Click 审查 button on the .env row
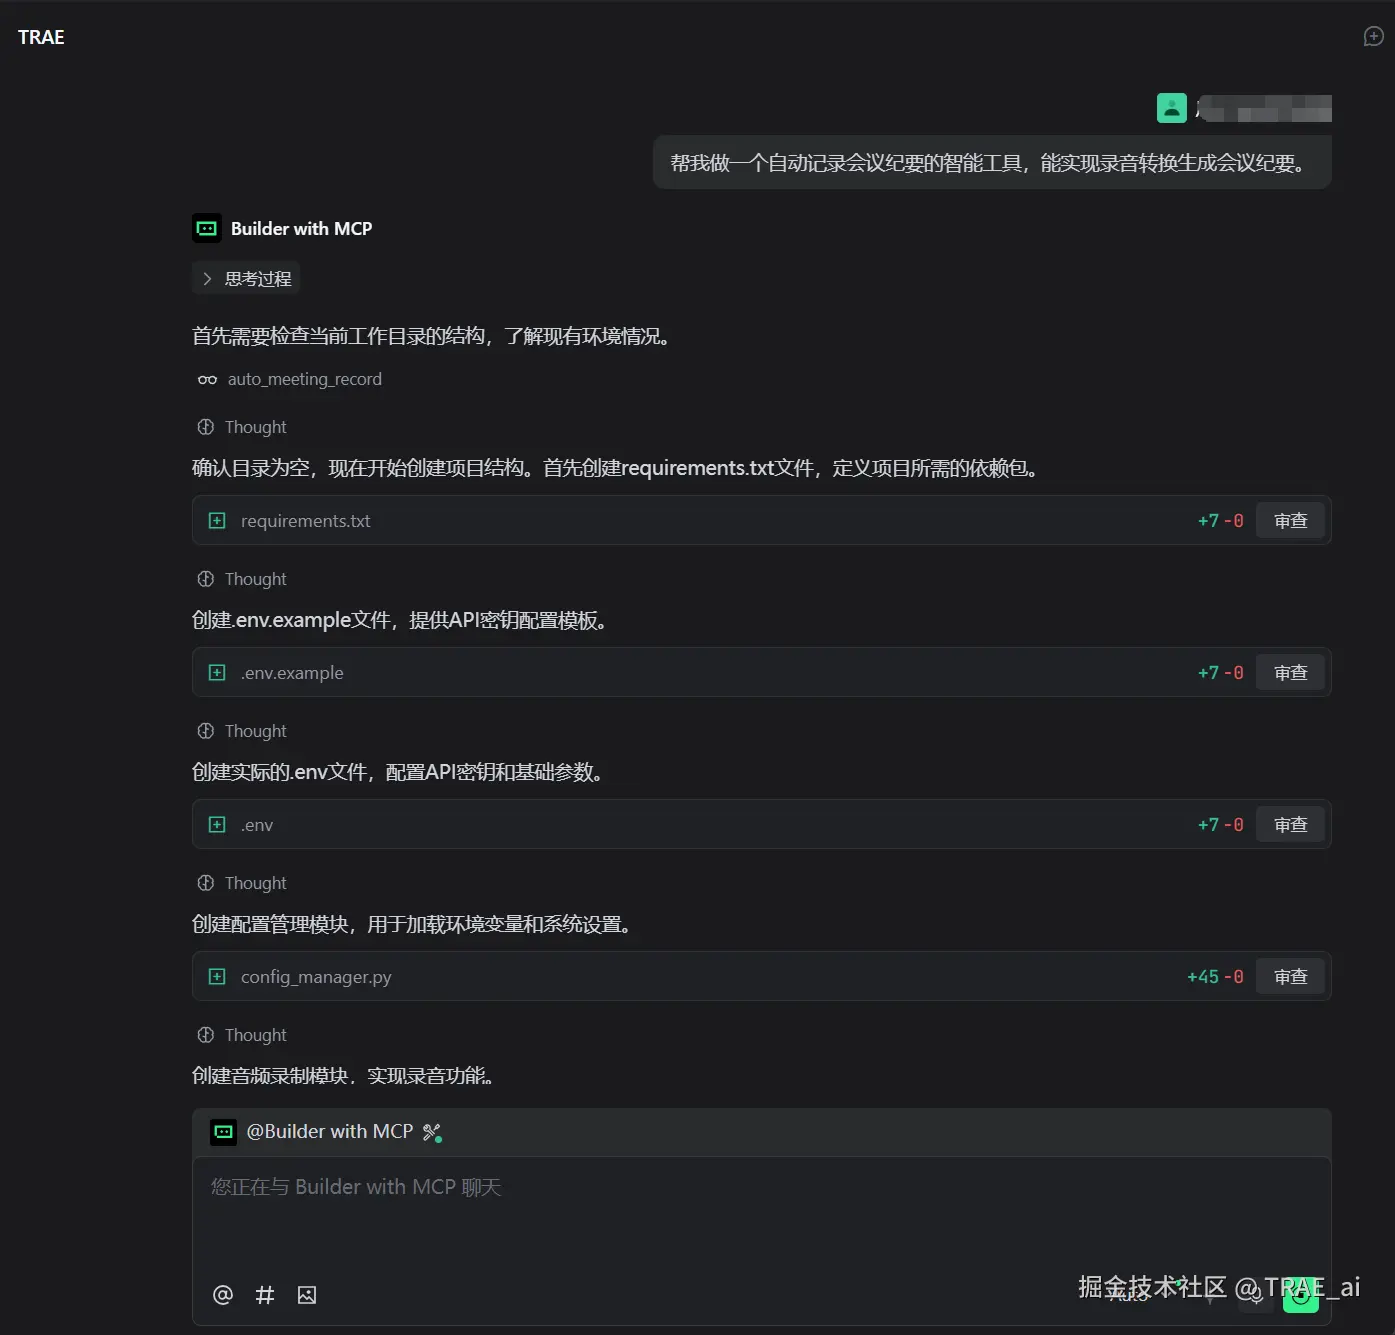Viewport: 1395px width, 1335px height. tap(1290, 825)
